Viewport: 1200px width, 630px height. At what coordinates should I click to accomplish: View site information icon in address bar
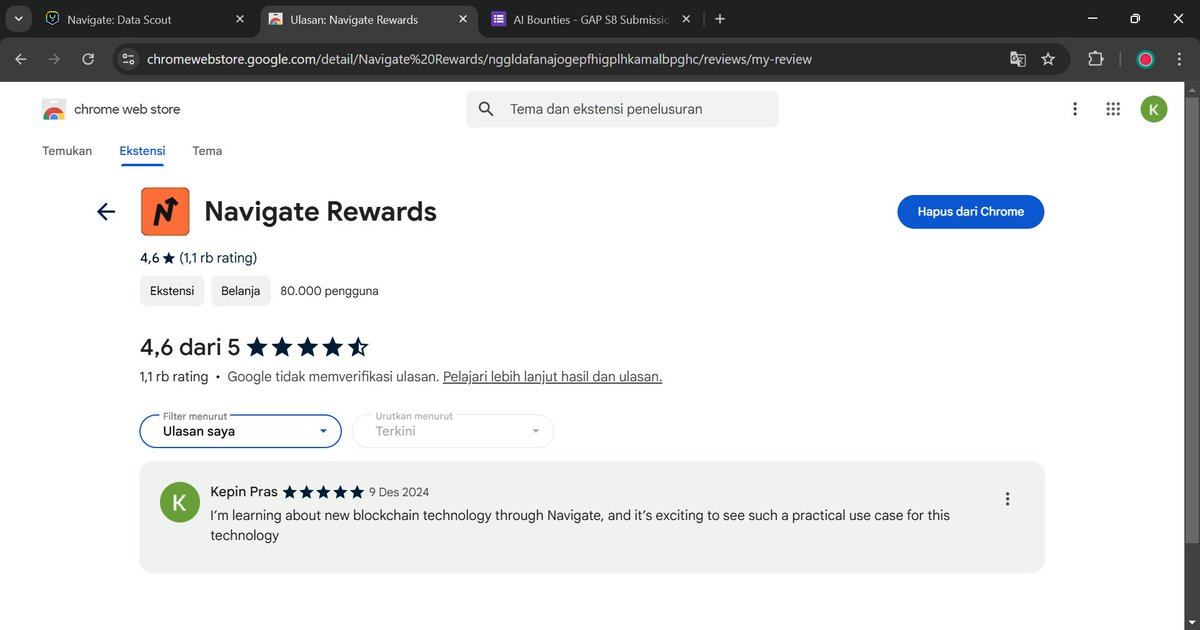(128, 59)
